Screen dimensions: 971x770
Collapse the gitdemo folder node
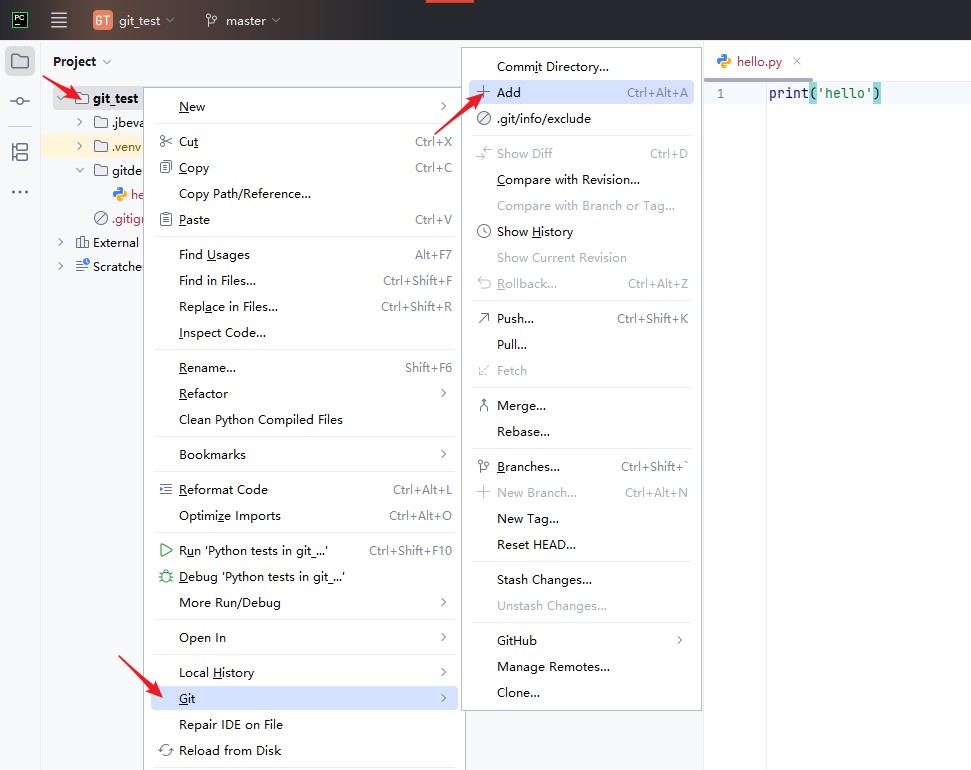(79, 170)
